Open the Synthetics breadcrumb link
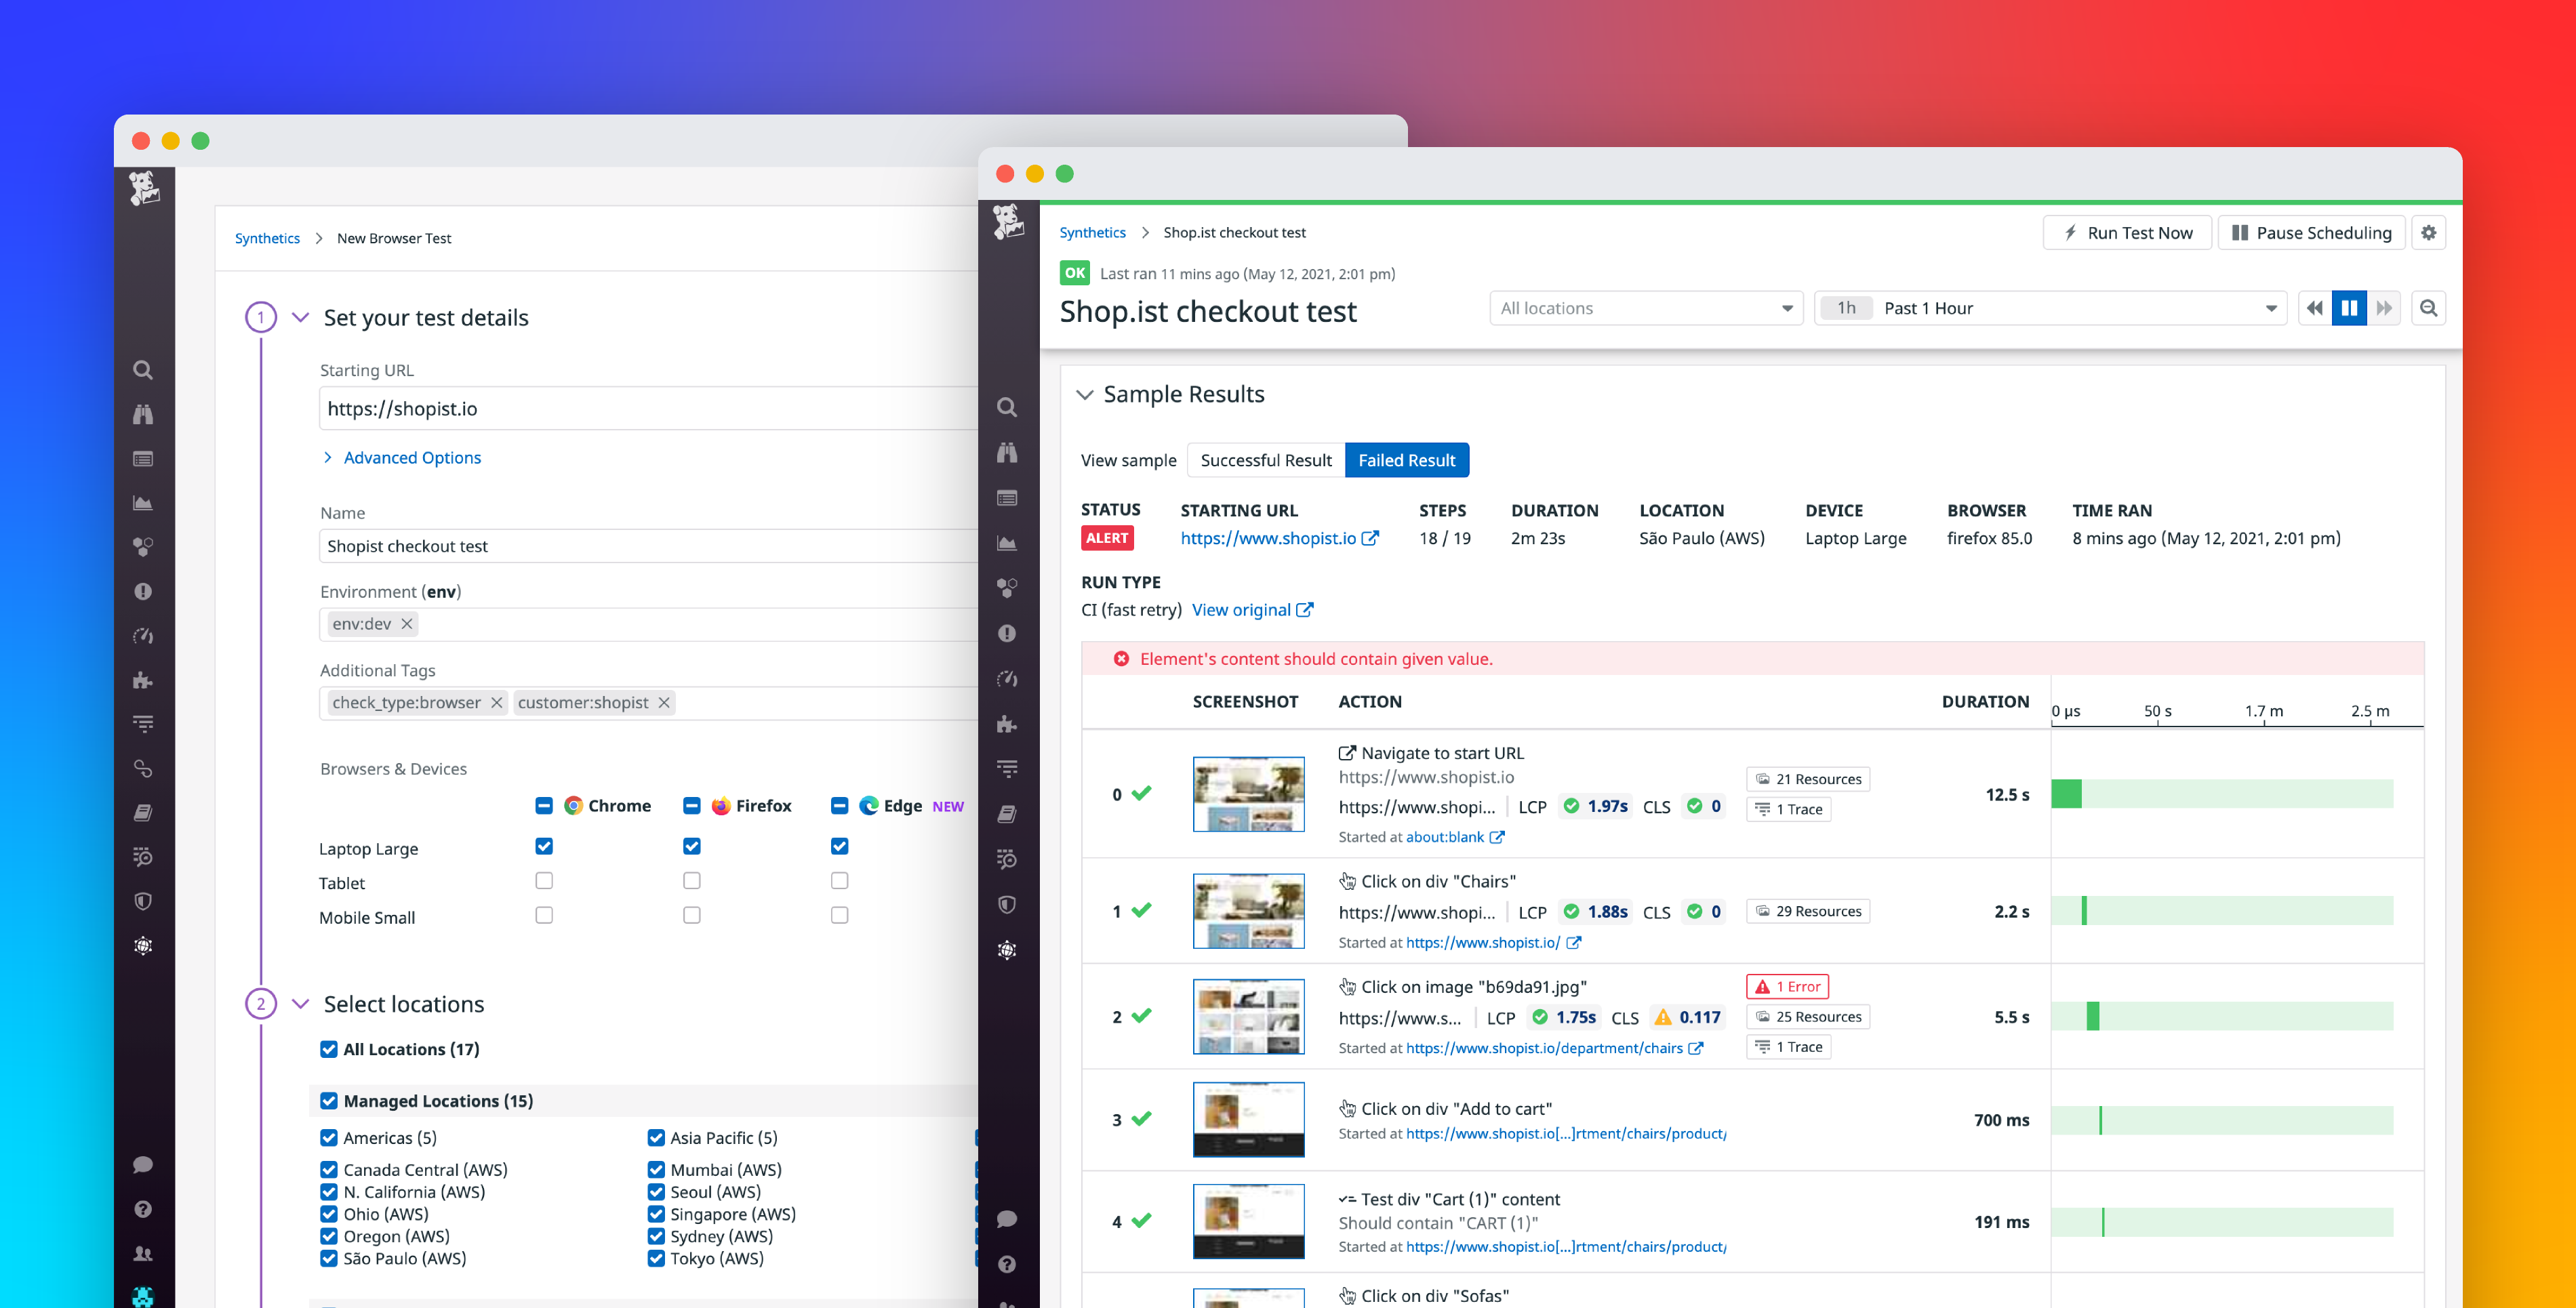The image size is (2576, 1308). (x=1092, y=232)
